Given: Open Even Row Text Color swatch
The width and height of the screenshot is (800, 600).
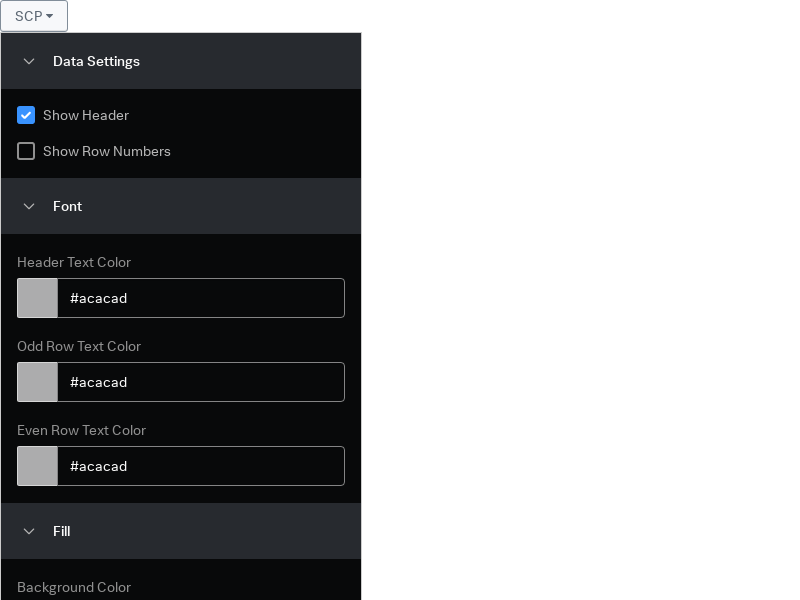Looking at the screenshot, I should [38, 466].
